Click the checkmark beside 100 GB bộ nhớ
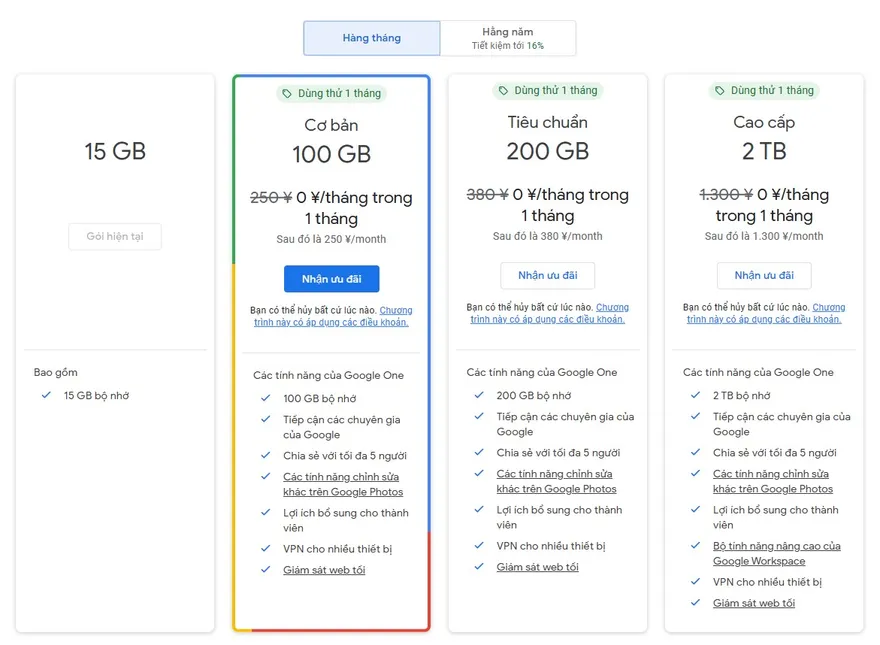Viewport: 880px width, 645px height. [264, 397]
